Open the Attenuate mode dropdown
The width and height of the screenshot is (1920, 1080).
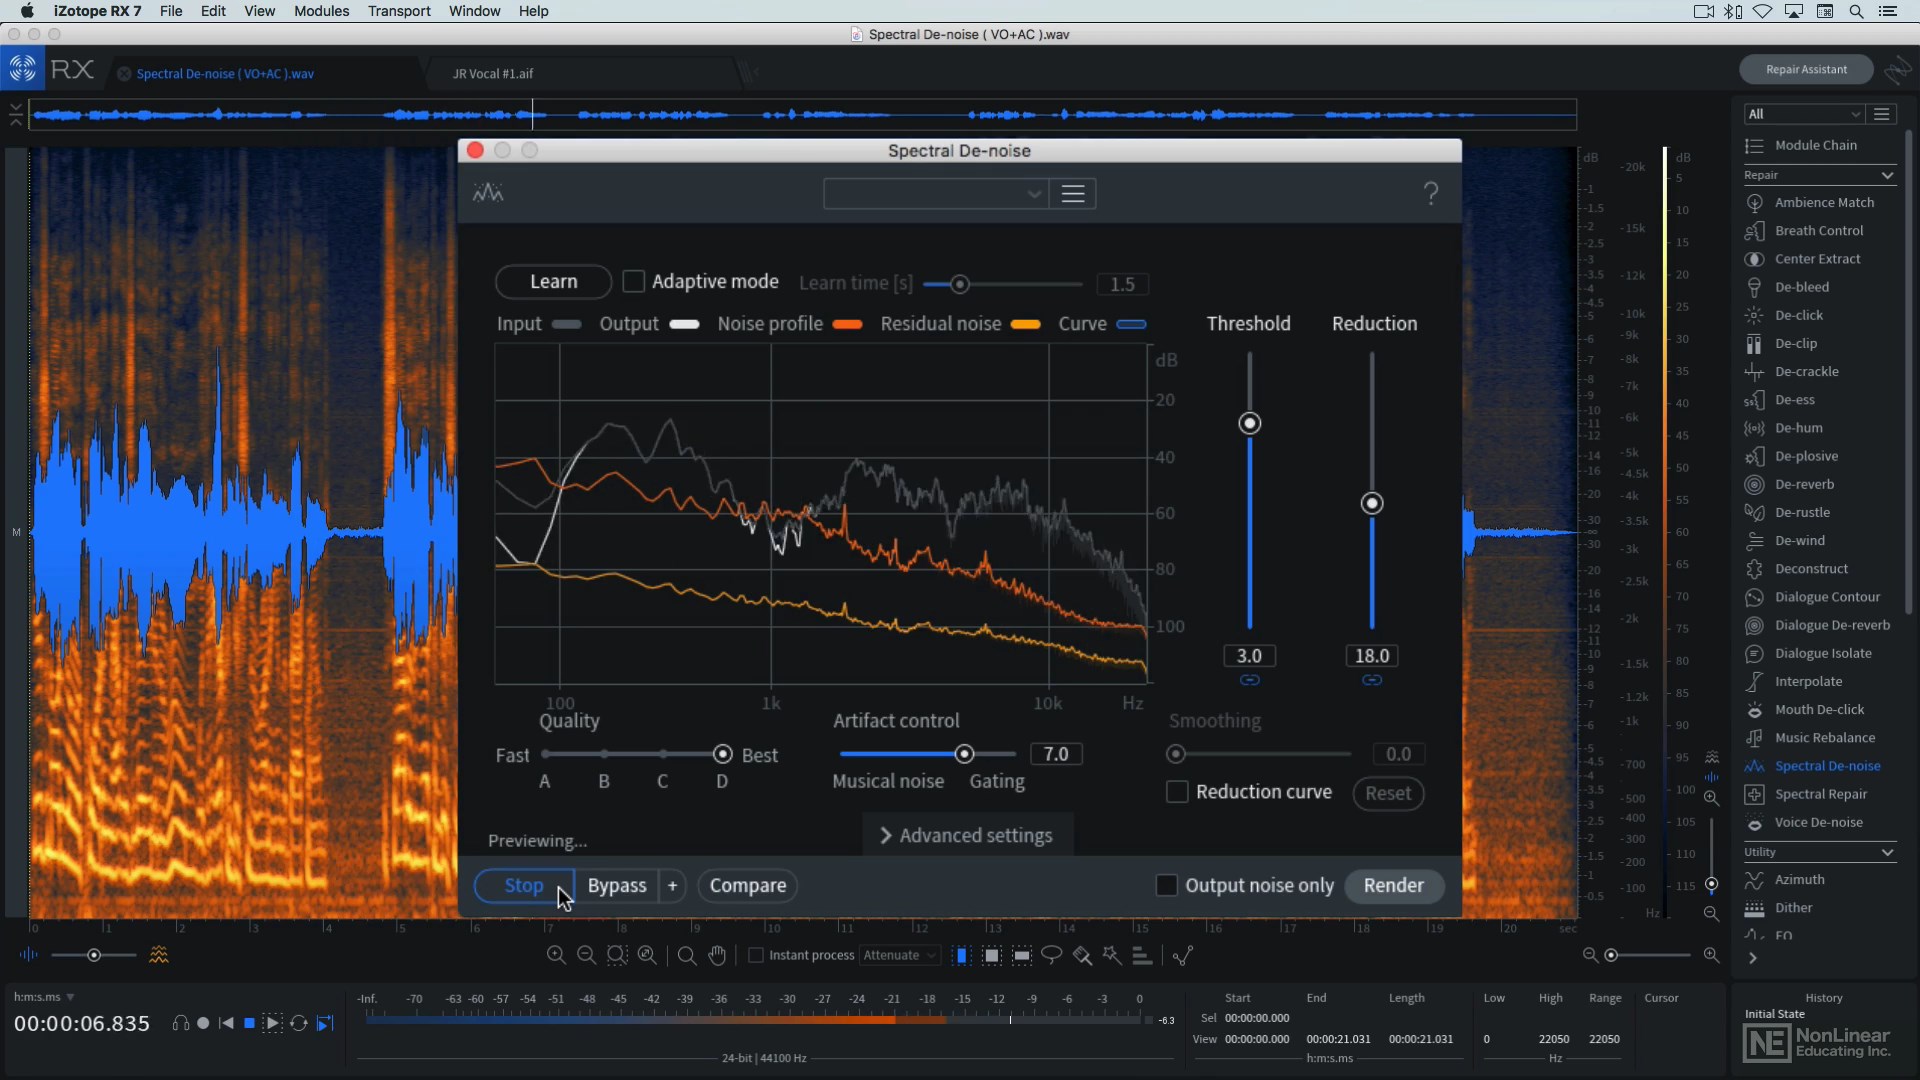tap(899, 955)
